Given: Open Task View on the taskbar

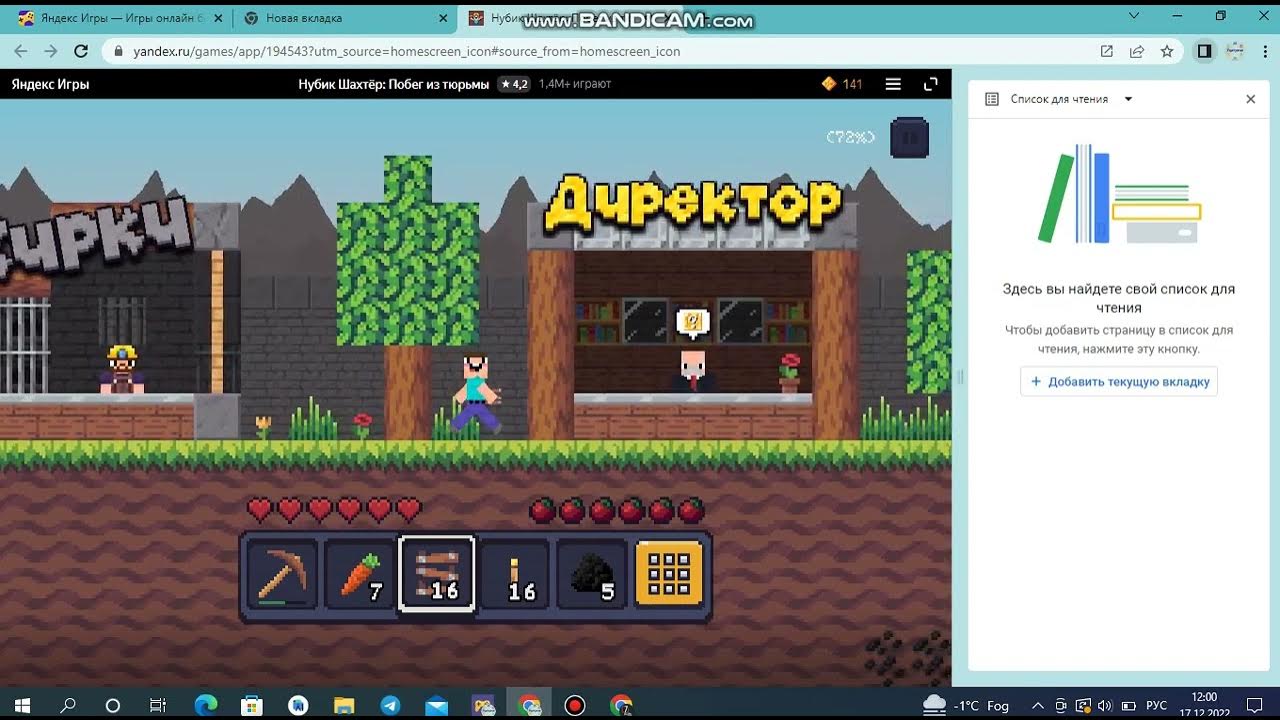Looking at the screenshot, I should point(158,705).
